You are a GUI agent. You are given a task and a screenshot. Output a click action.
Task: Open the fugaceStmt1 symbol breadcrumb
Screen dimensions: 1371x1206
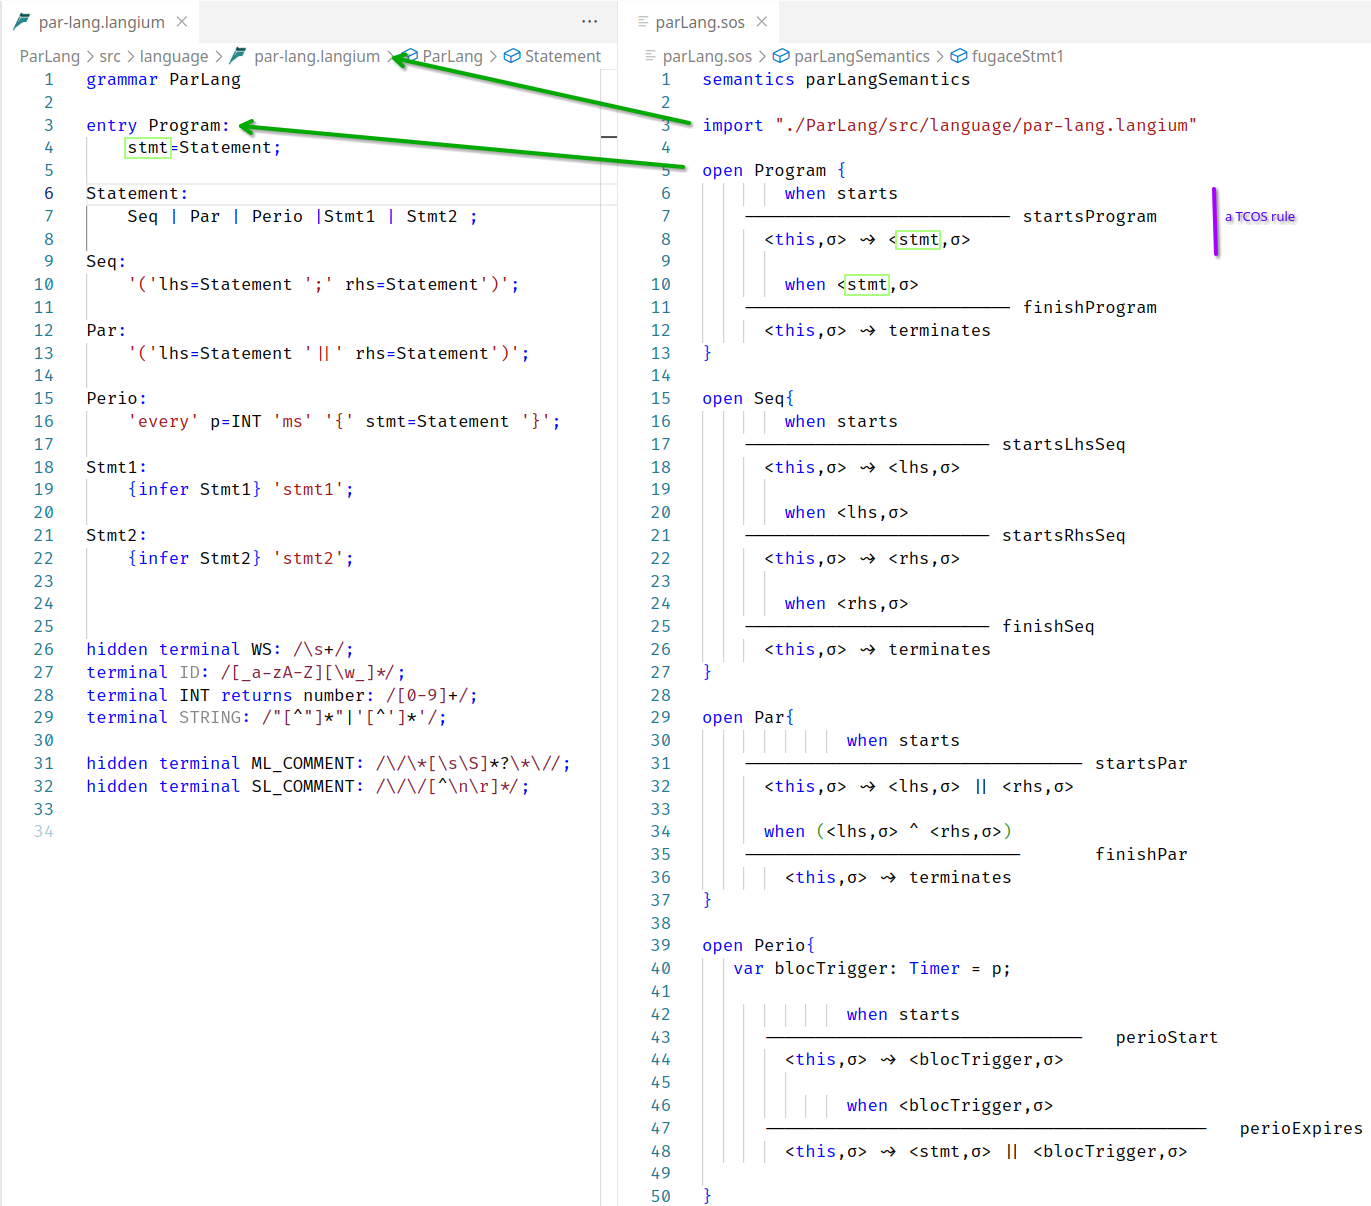pos(1018,57)
